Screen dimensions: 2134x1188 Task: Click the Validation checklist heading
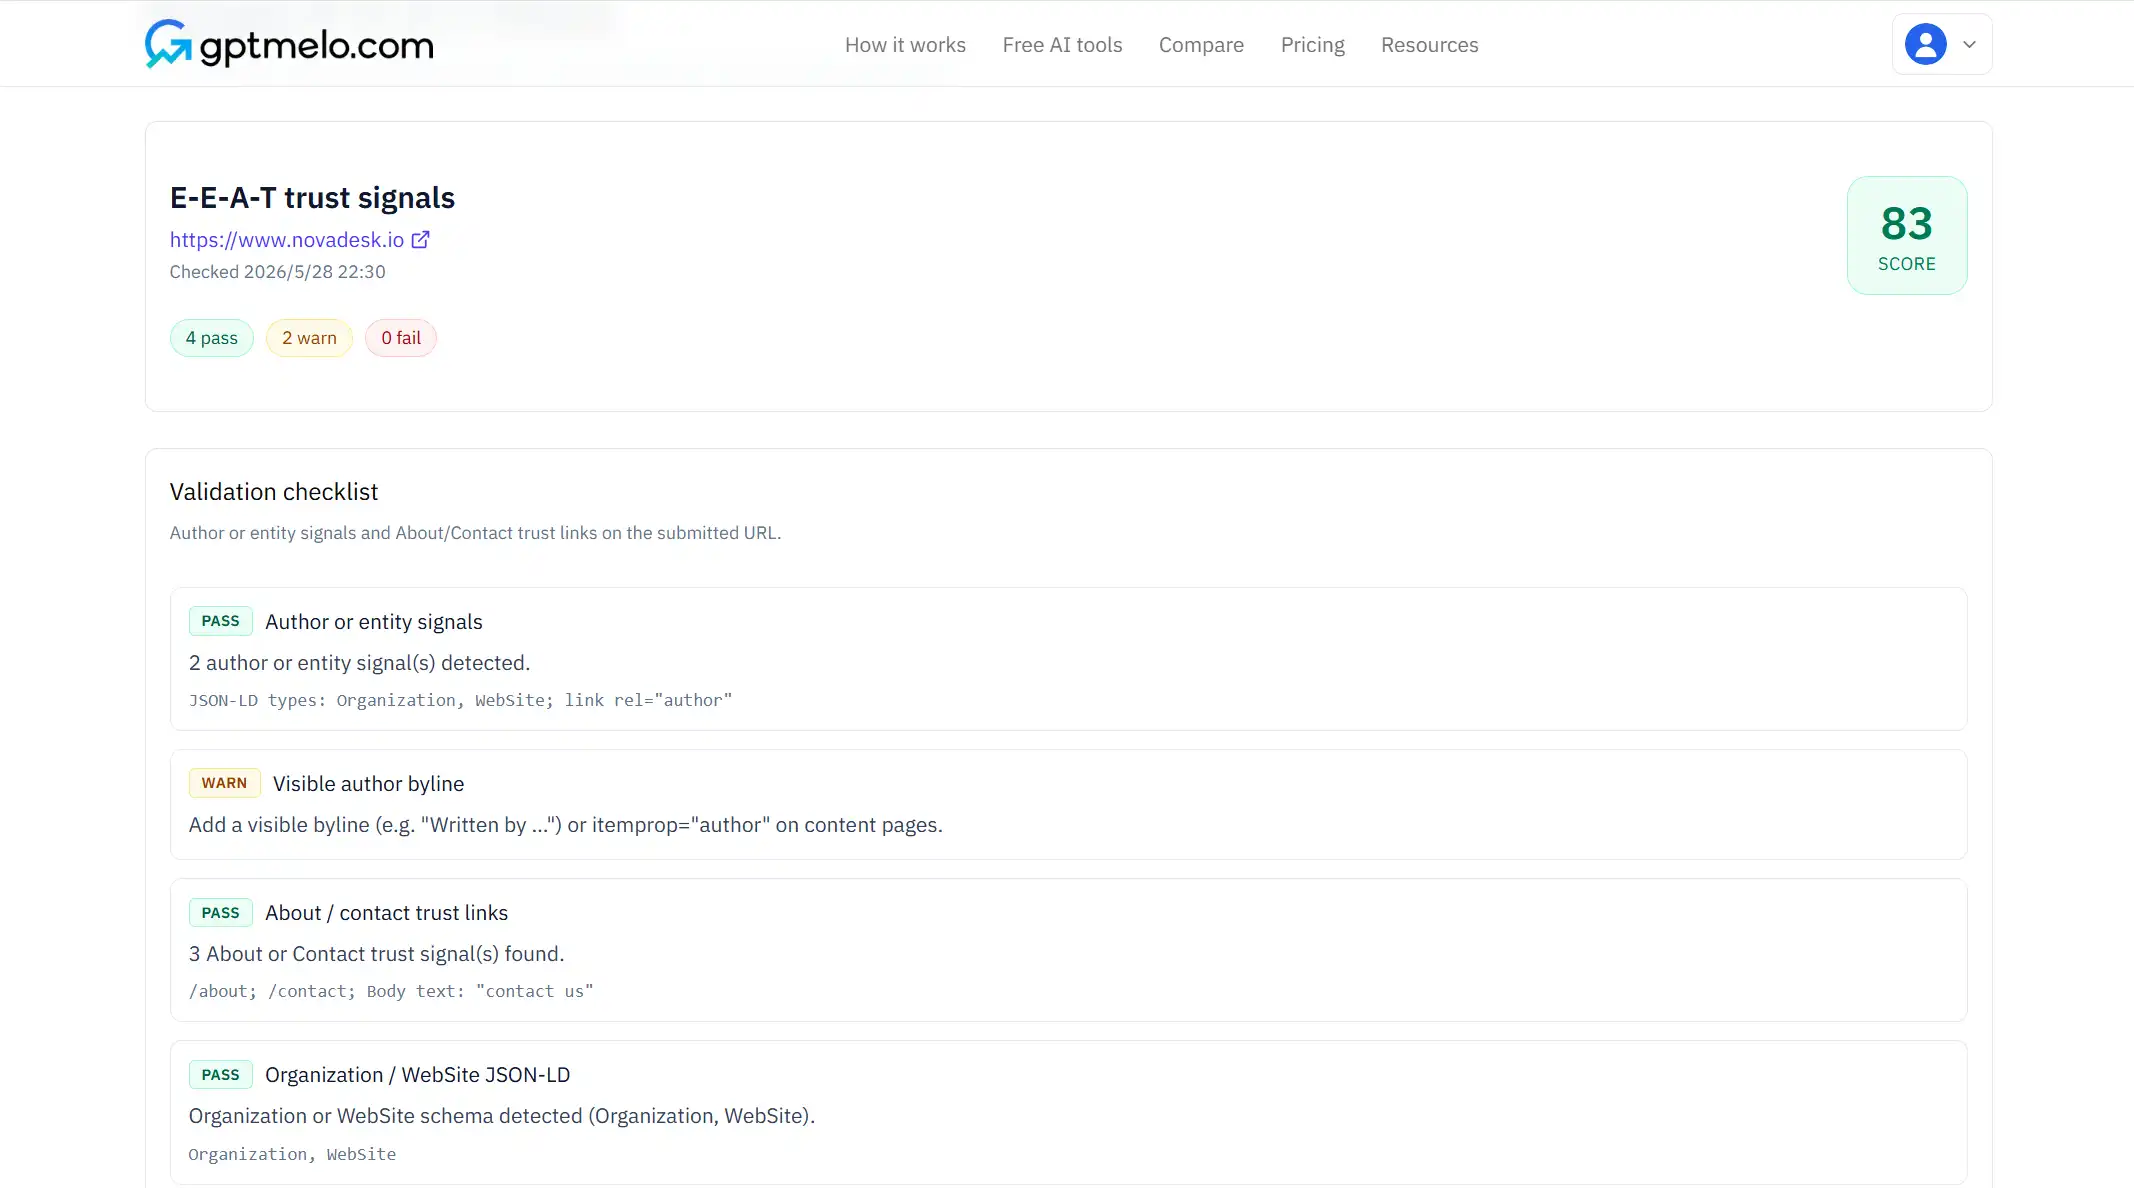[x=274, y=492]
